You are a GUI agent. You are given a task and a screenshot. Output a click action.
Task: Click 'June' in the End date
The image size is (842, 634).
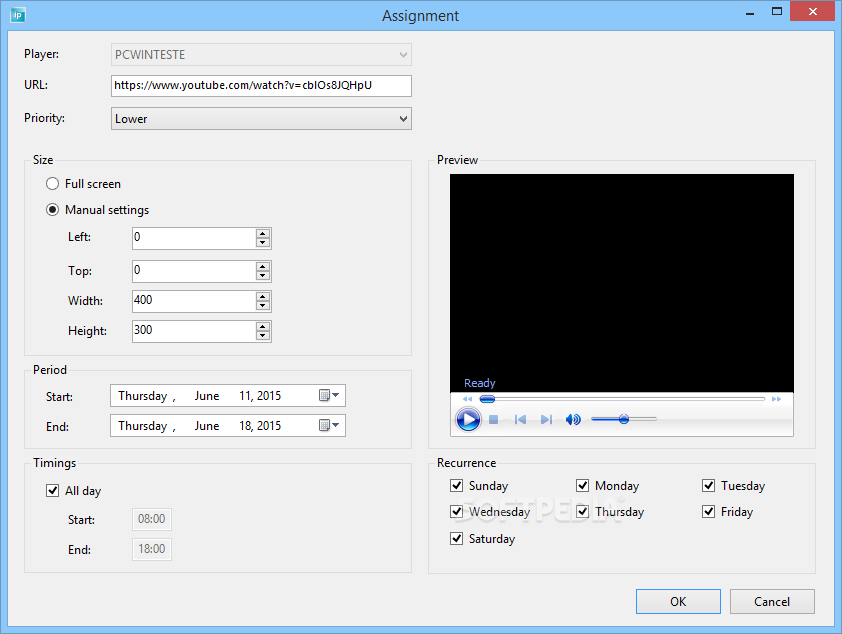click(x=207, y=426)
